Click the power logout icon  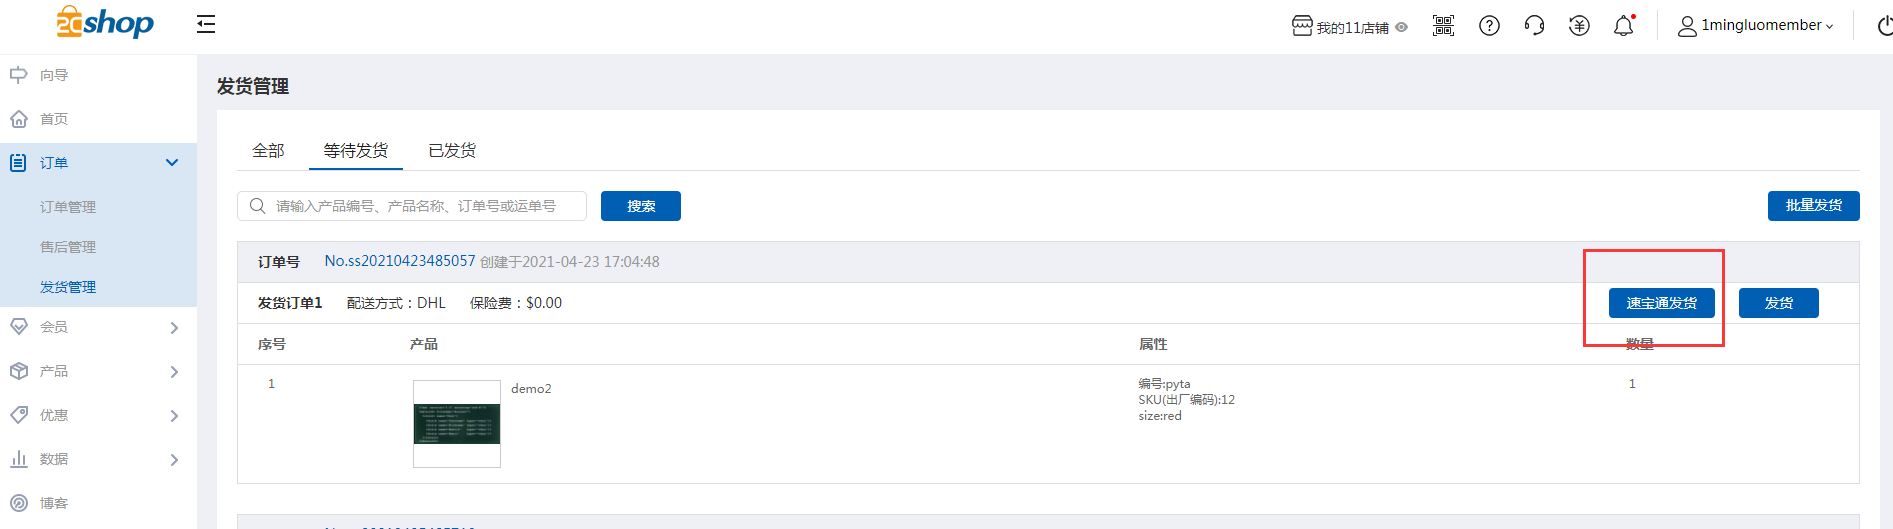[x=1883, y=26]
